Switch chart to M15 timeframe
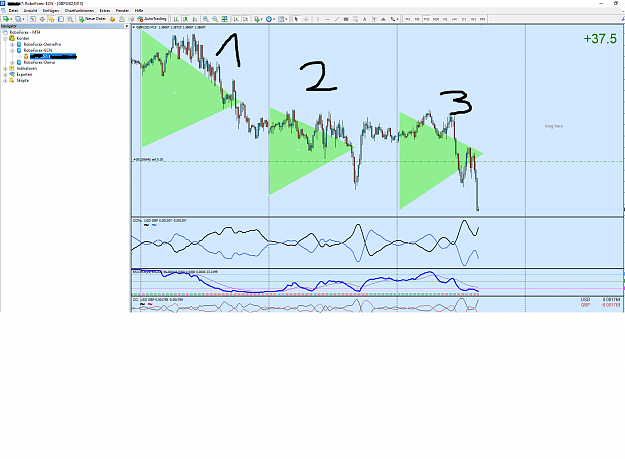The width and height of the screenshot is (625, 459). point(426,19)
